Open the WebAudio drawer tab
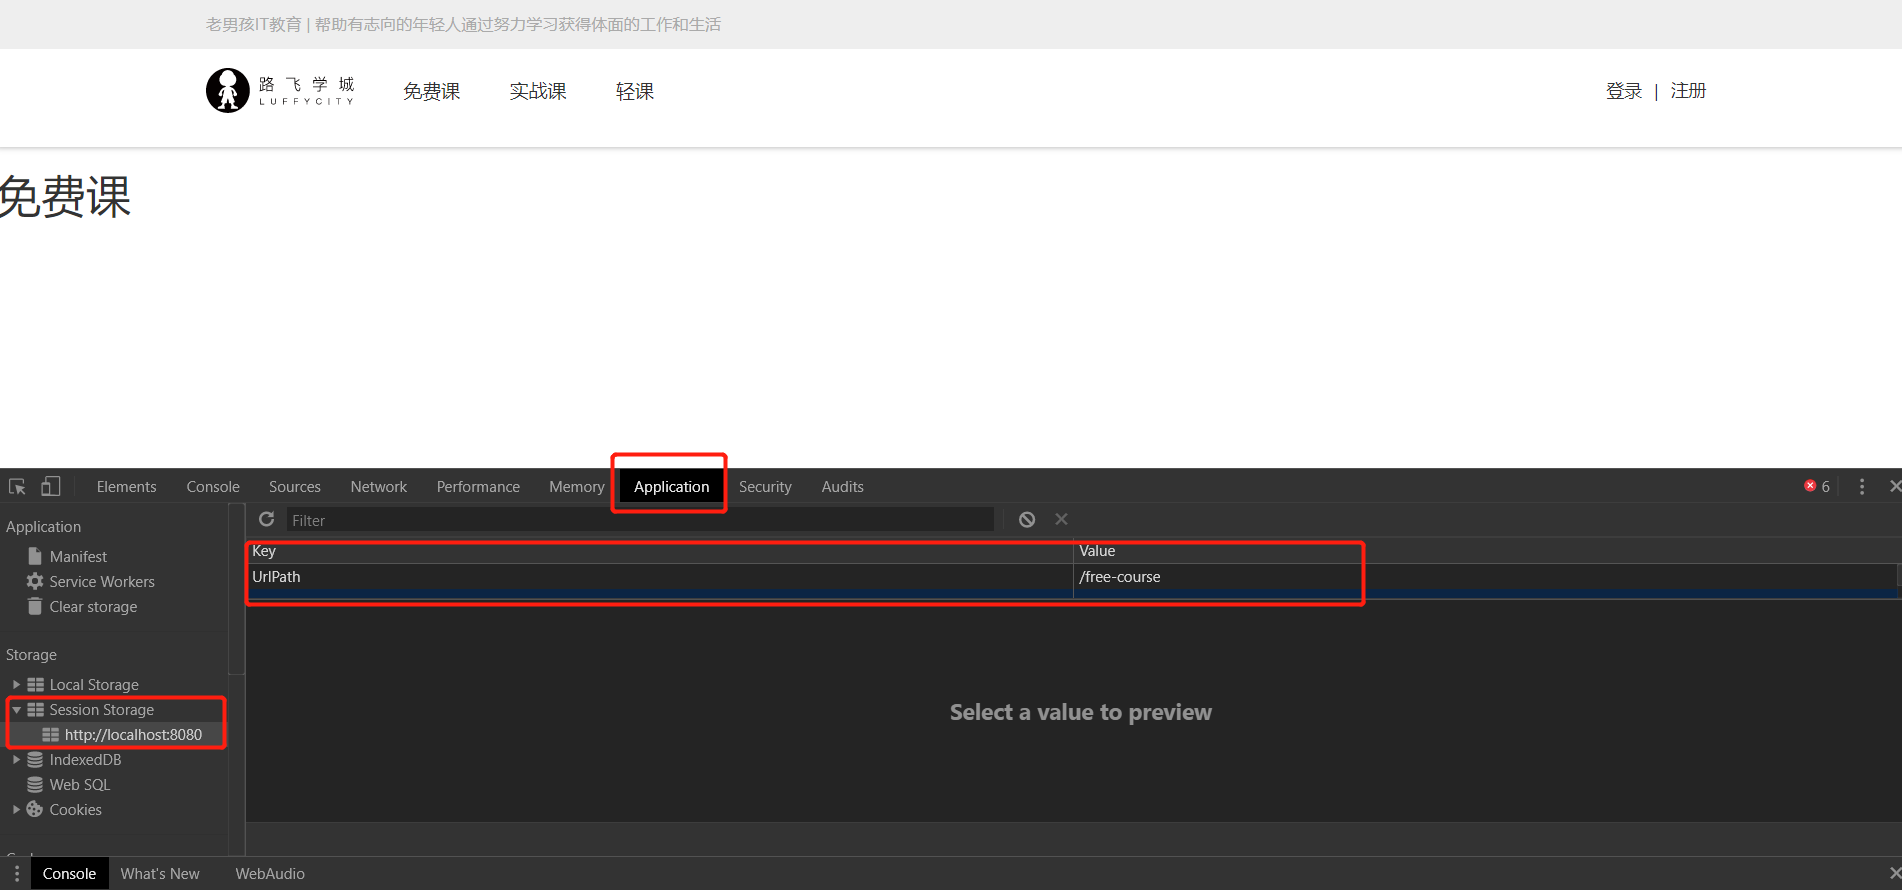Viewport: 1902px width, 890px height. (x=270, y=873)
